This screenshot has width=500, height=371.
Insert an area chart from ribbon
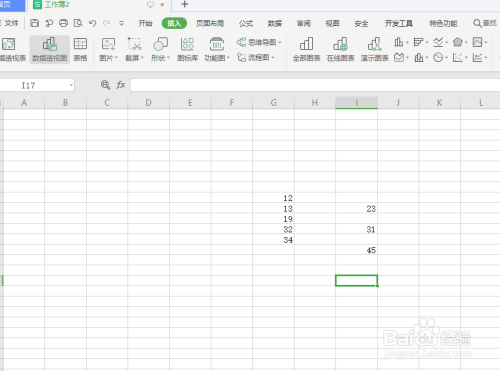[399, 58]
